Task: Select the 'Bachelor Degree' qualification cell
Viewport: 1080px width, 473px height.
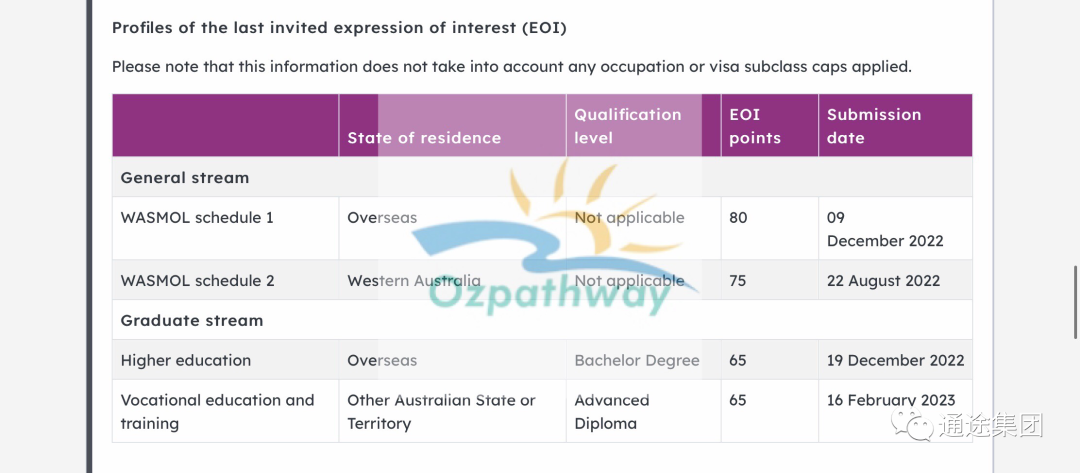Action: 636,360
